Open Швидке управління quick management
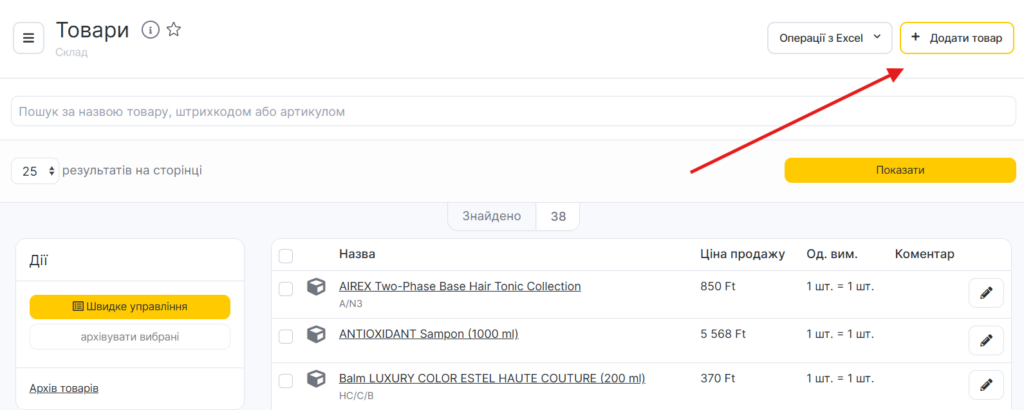Viewport: 1024px width, 410px height. [130, 307]
